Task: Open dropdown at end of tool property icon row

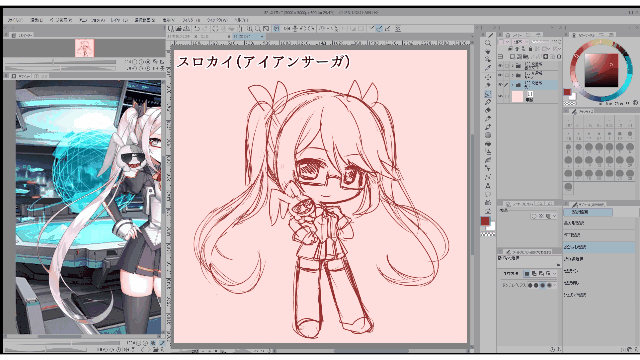Action: point(555,273)
